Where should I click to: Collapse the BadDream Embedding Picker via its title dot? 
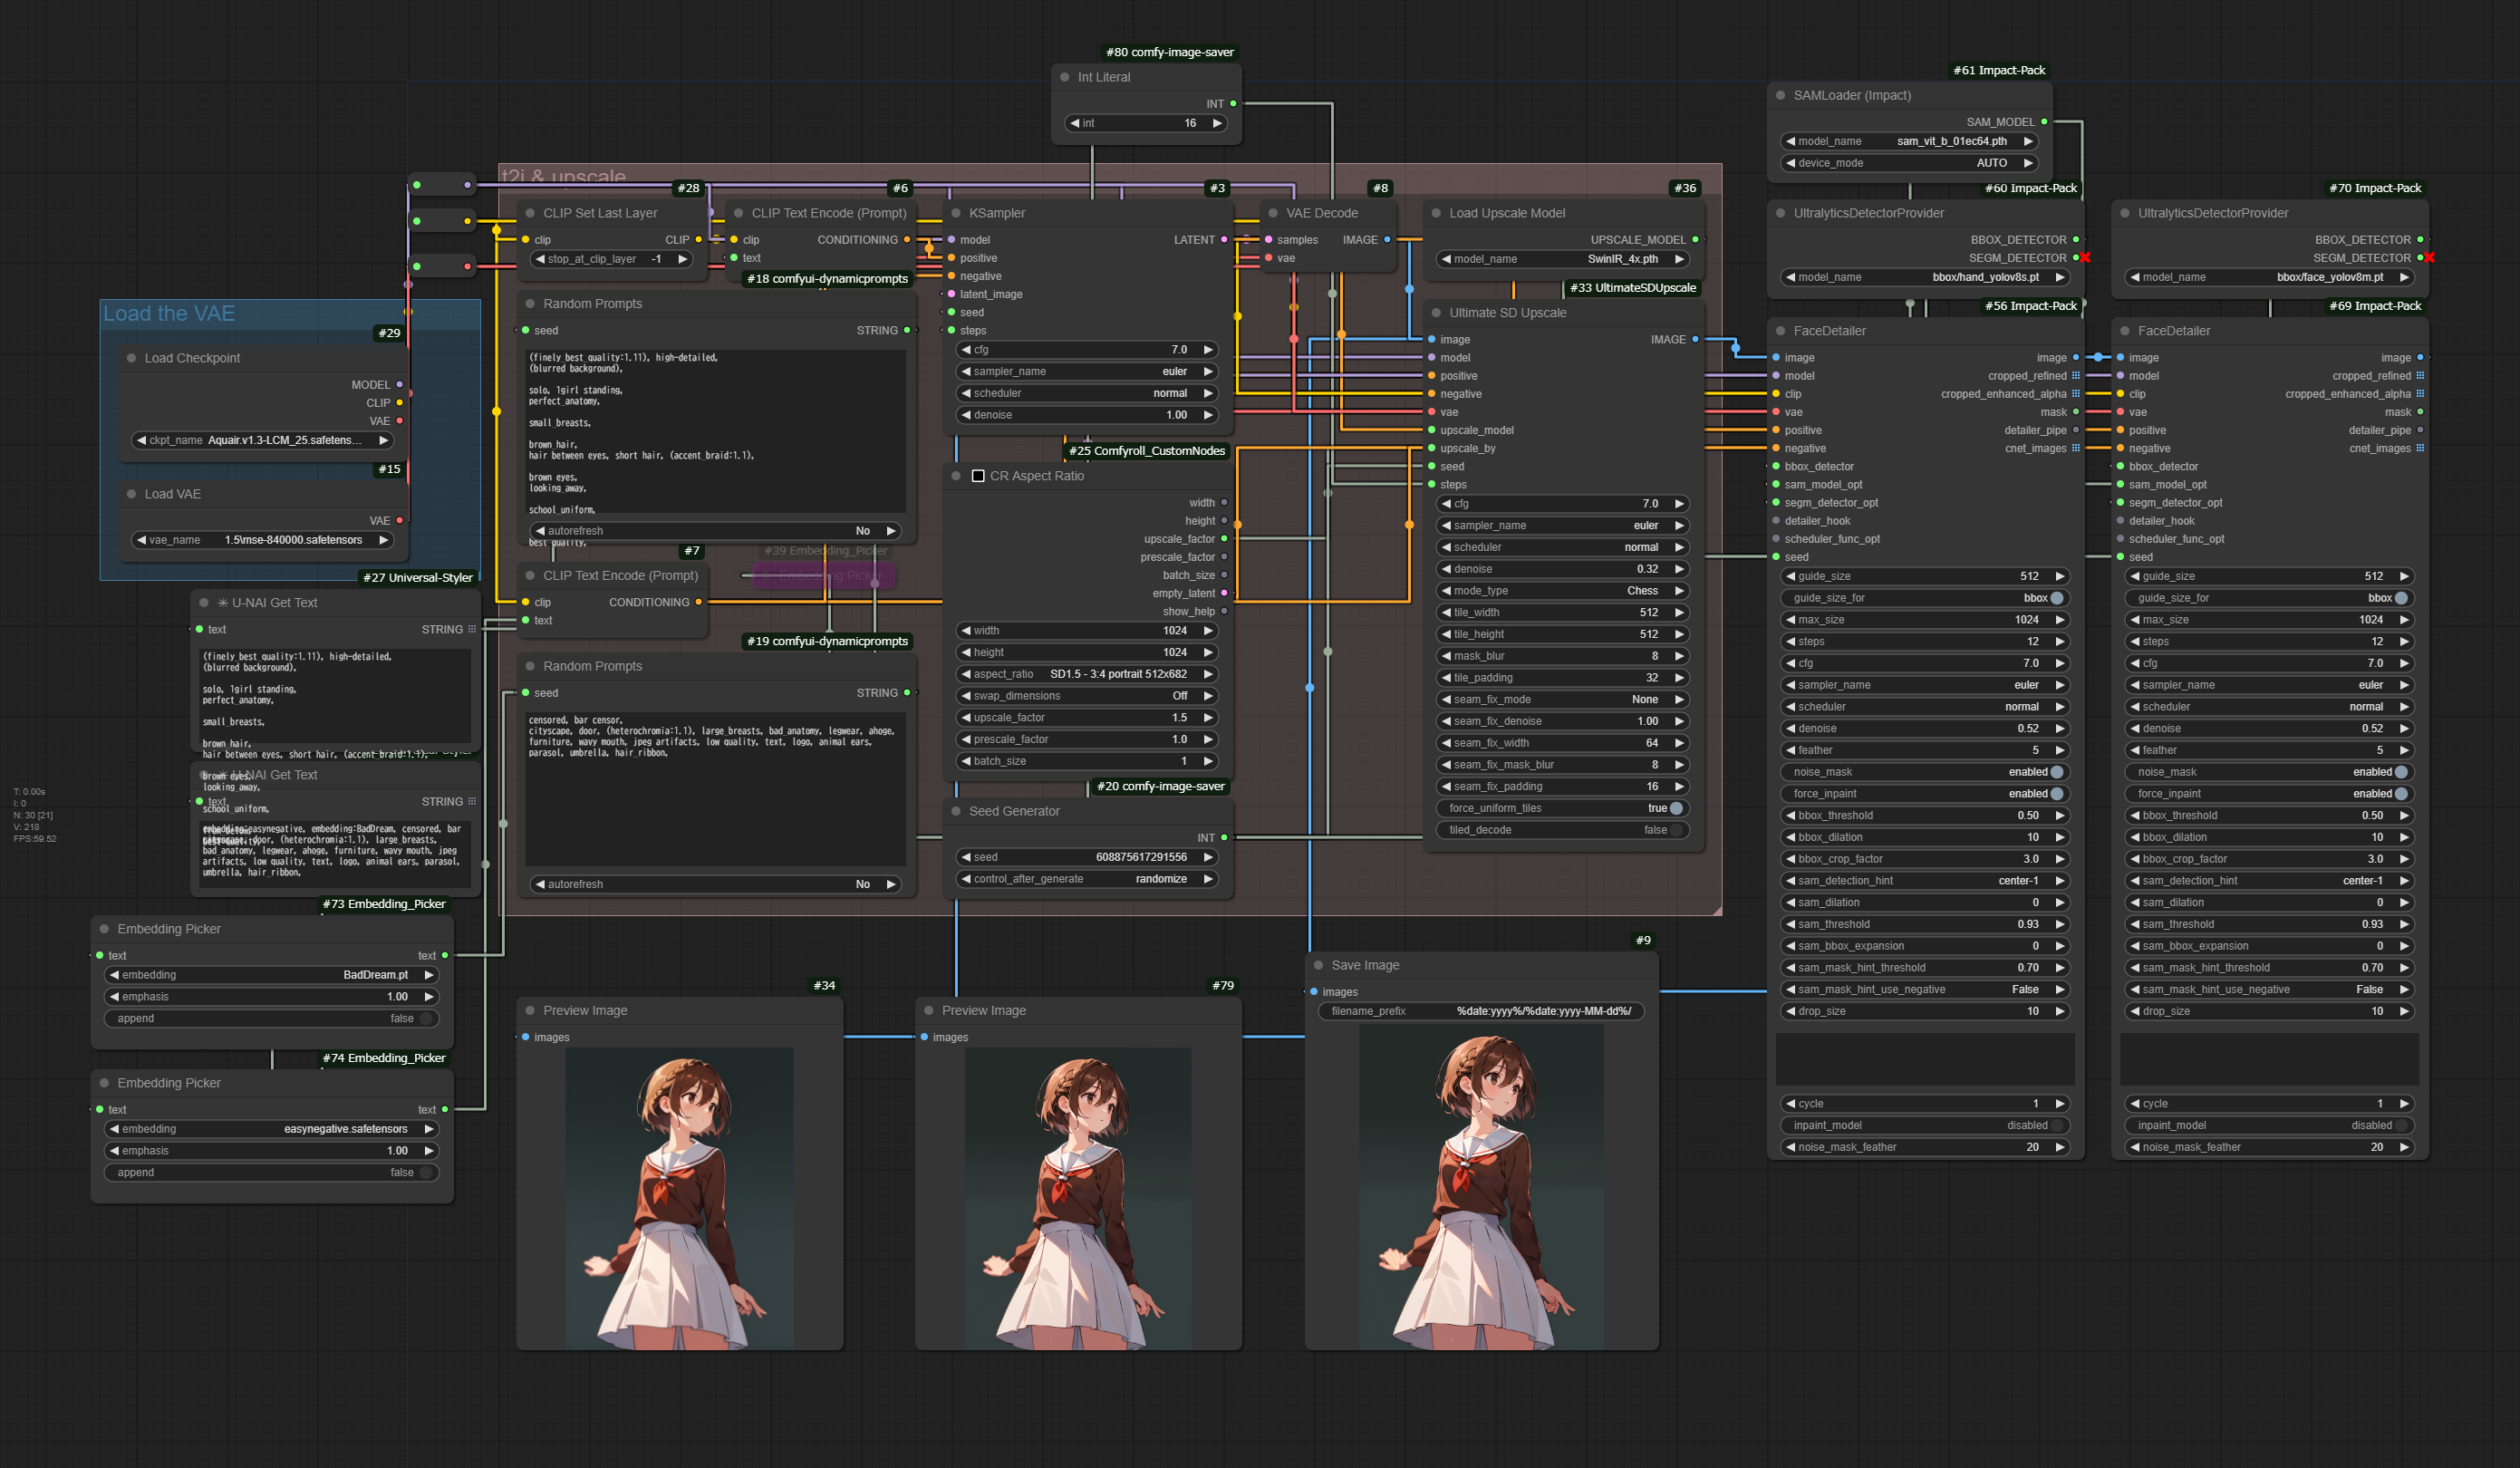[x=104, y=929]
